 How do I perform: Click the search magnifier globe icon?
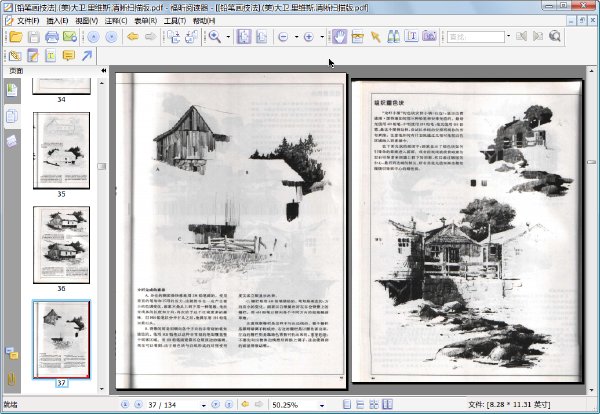pos(554,36)
